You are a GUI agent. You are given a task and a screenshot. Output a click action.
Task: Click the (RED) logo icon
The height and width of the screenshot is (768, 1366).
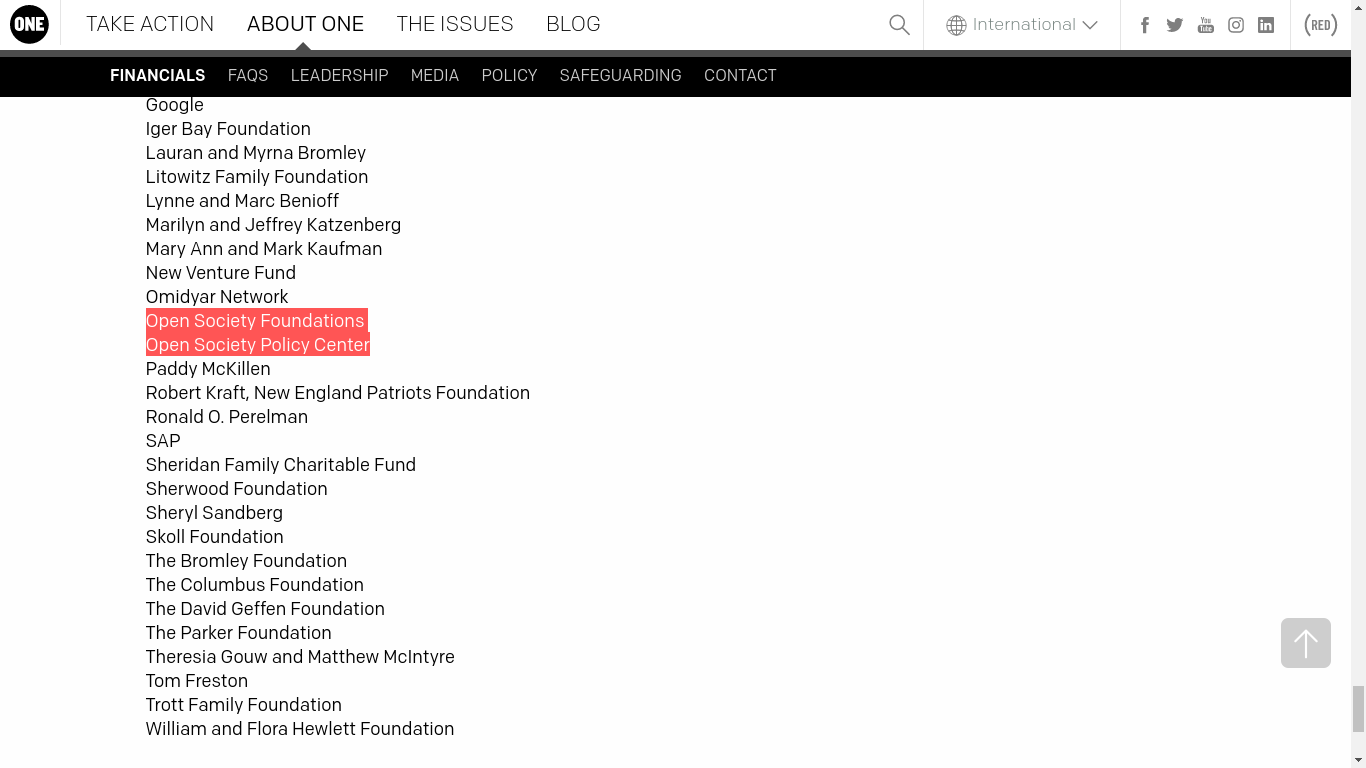pos(1321,25)
